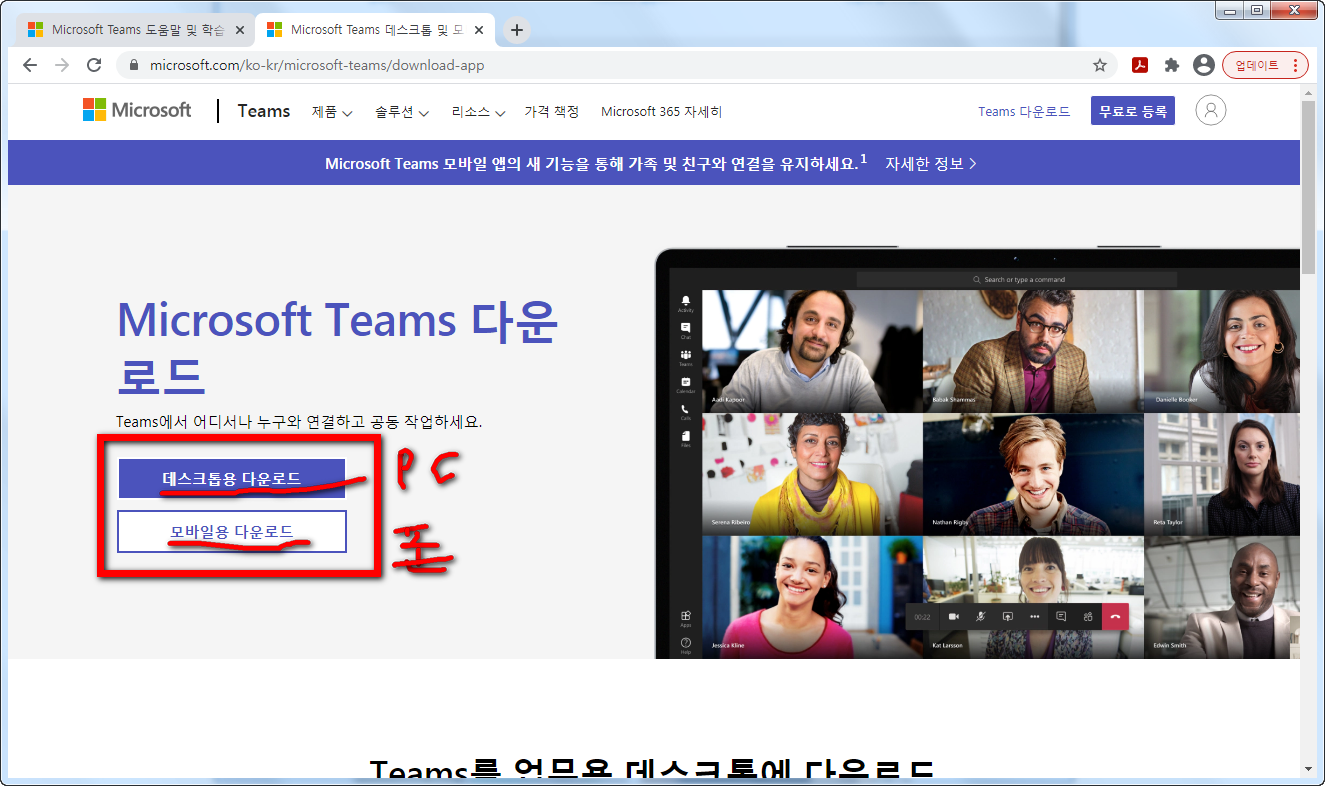Open the extensions puzzle-piece icon
Viewport: 1325px width, 786px height.
[1172, 65]
